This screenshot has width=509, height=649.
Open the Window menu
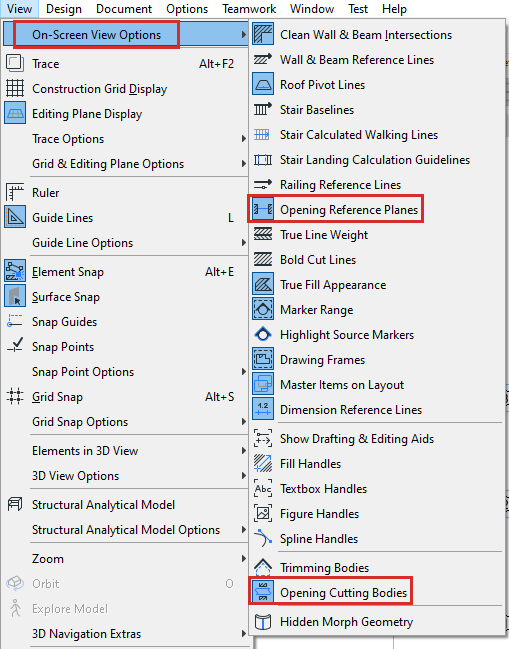pos(312,9)
